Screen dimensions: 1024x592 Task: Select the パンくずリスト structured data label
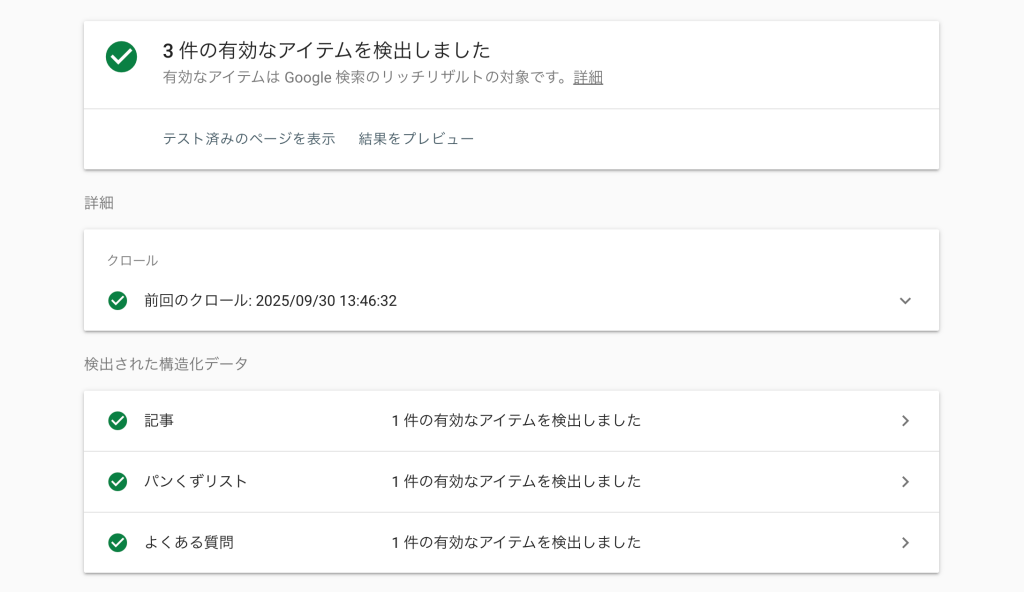click(196, 482)
